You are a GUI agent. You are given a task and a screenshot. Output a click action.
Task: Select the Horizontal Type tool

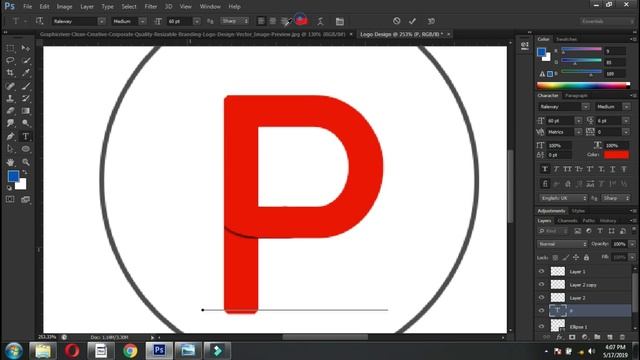[x=26, y=136]
